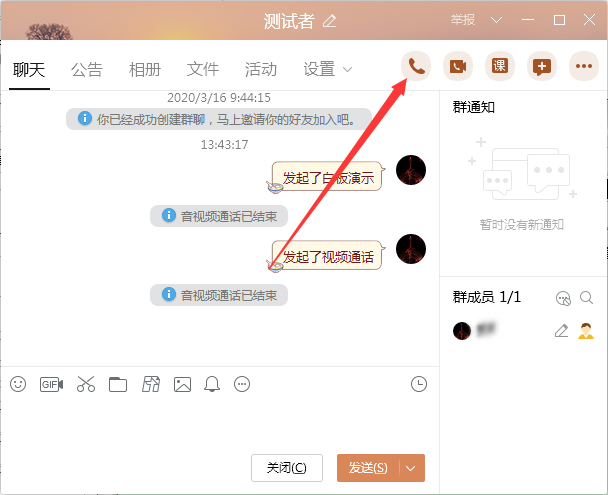Click the 音视频通话已结束 notice below 发起了视频通话

tap(219, 295)
